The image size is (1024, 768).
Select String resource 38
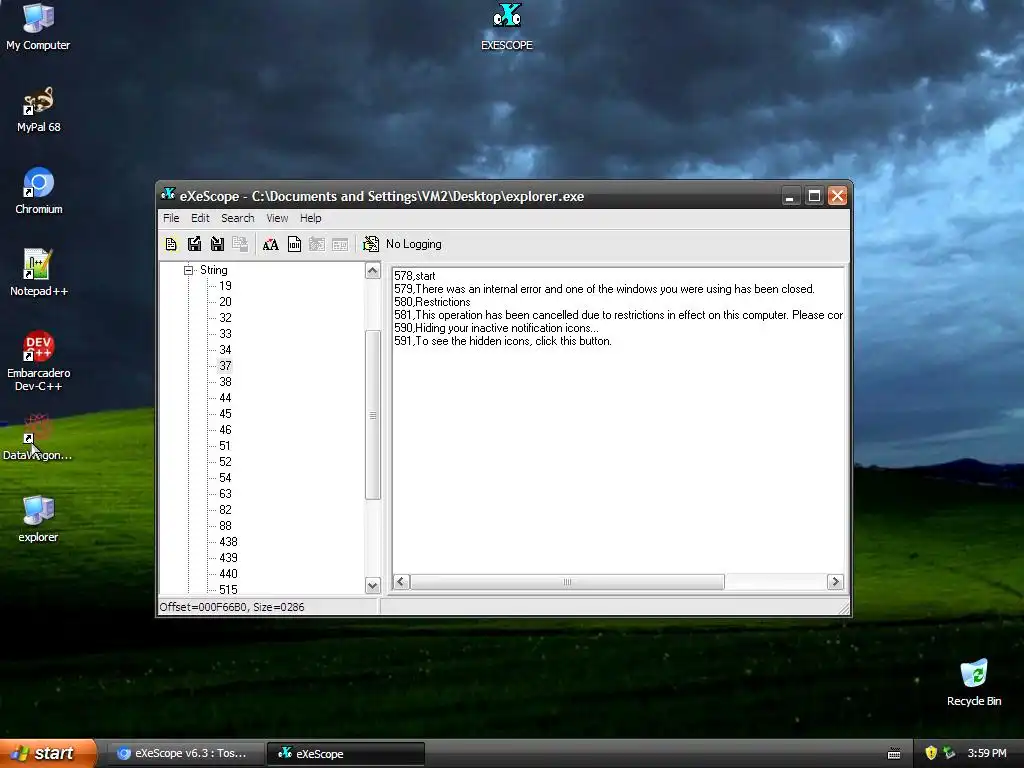click(x=225, y=382)
